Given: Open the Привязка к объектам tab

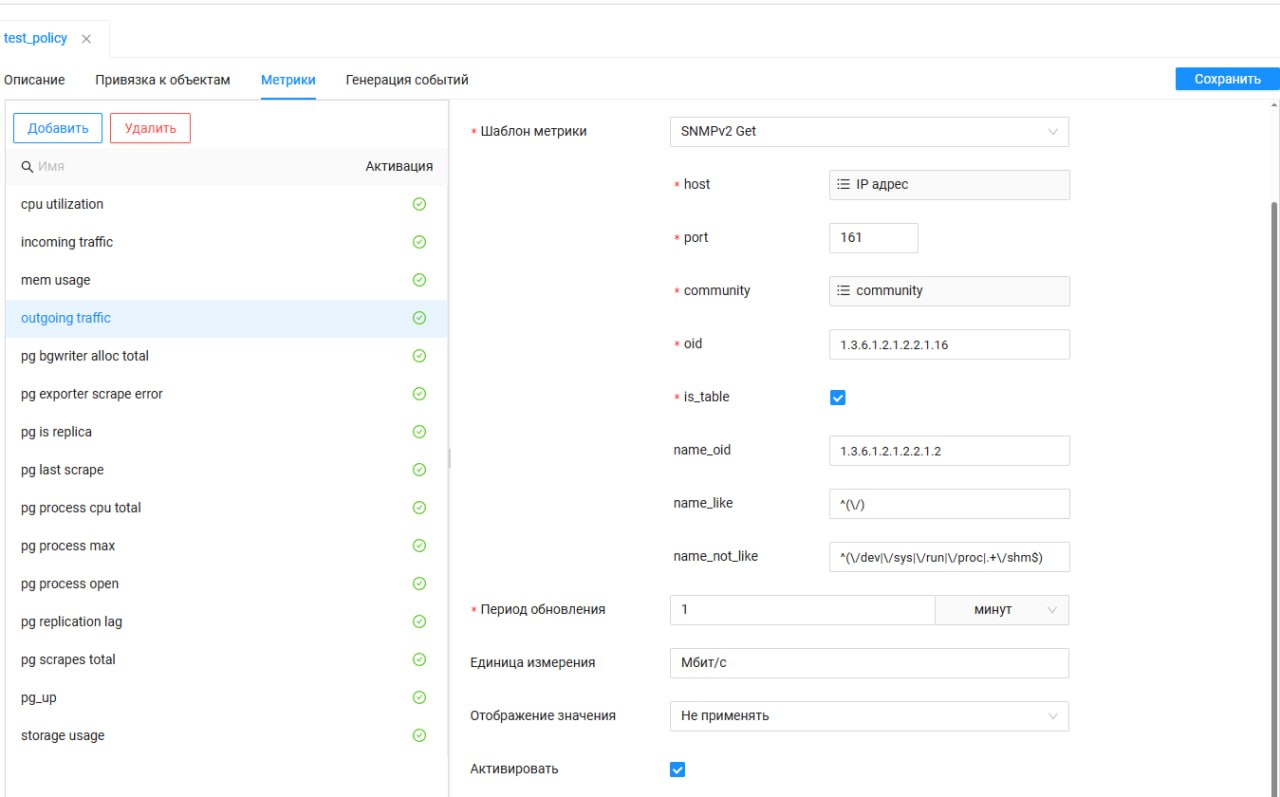Looking at the screenshot, I should pos(162,80).
